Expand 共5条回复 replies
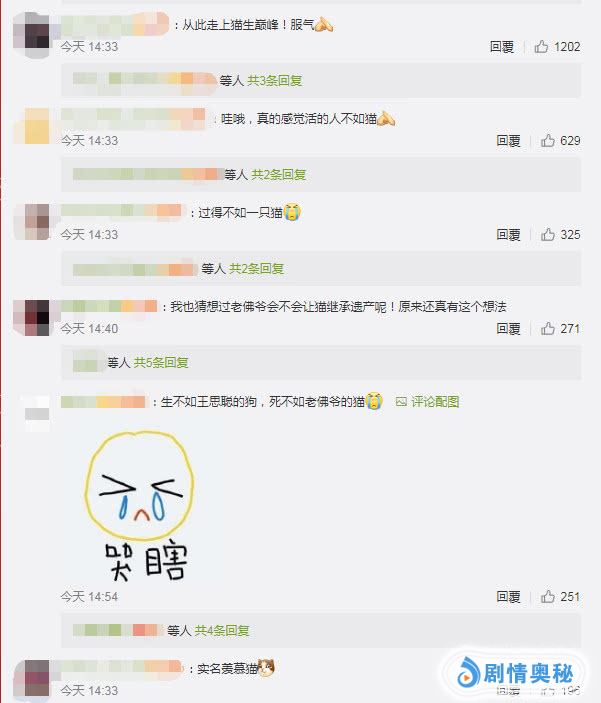Image resolution: width=601 pixels, height=703 pixels. [x=161, y=362]
